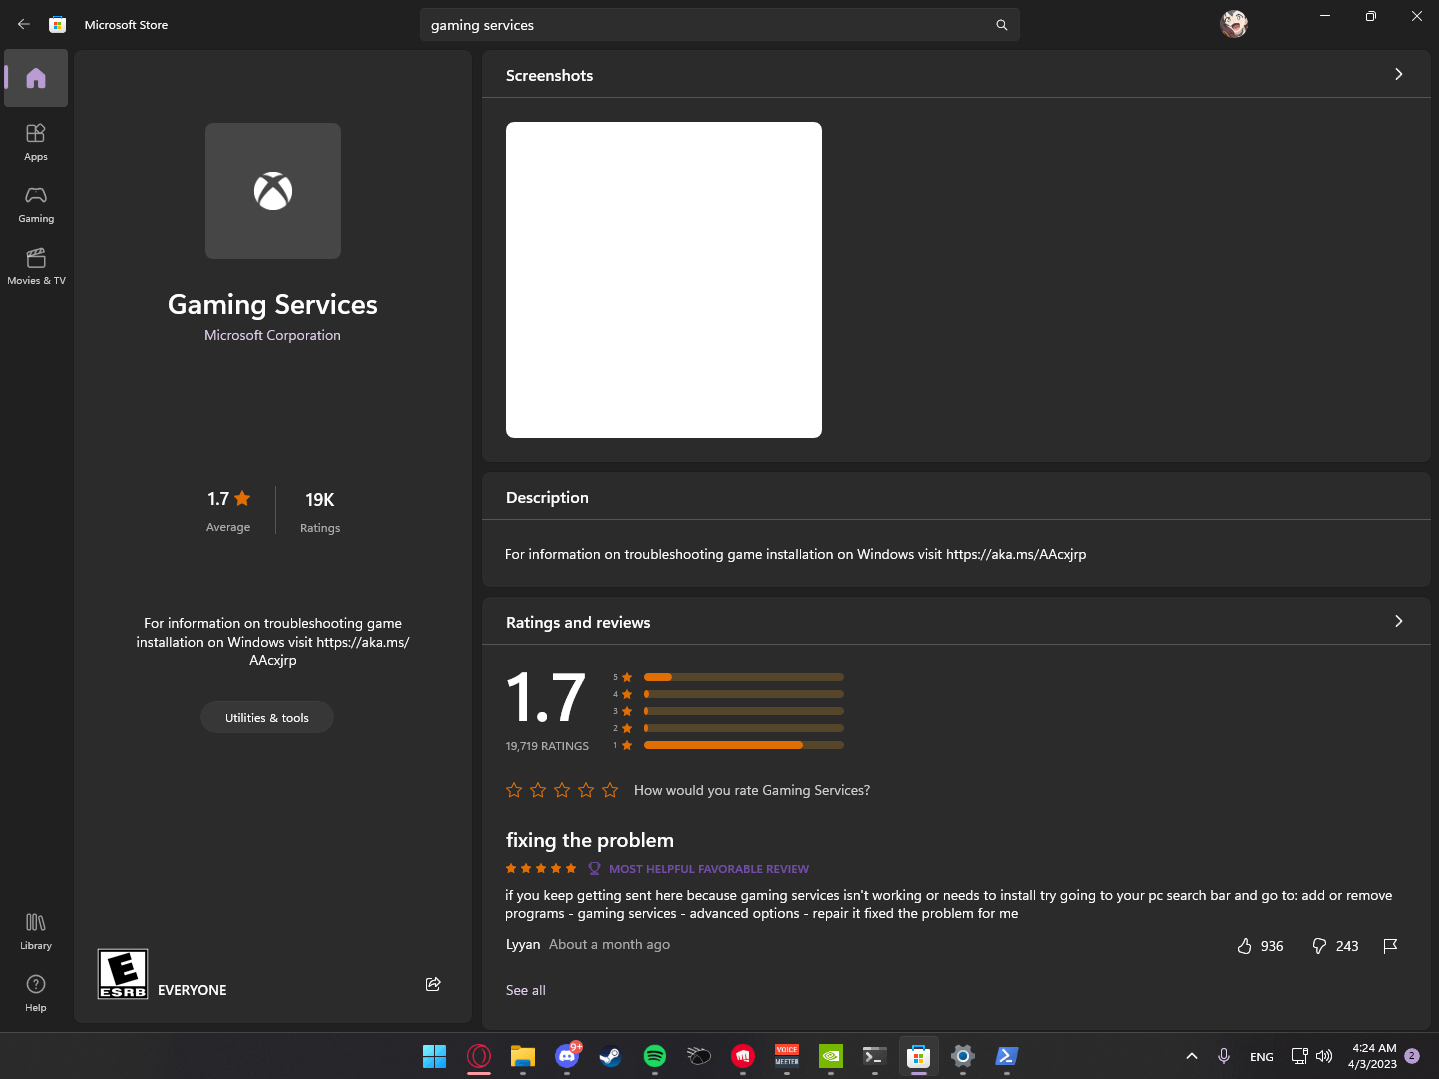Report the review with flag icon

point(1390,946)
